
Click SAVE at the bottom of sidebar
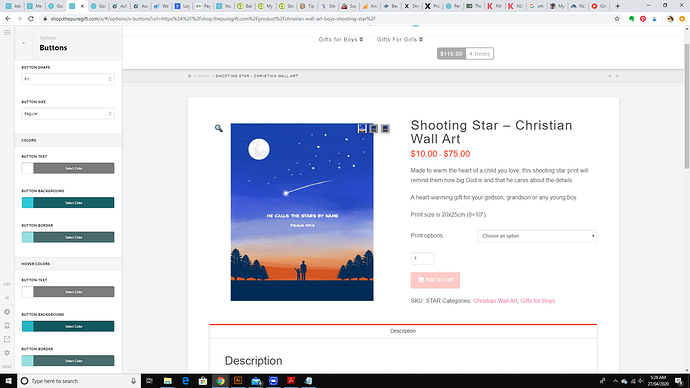(x=7, y=366)
